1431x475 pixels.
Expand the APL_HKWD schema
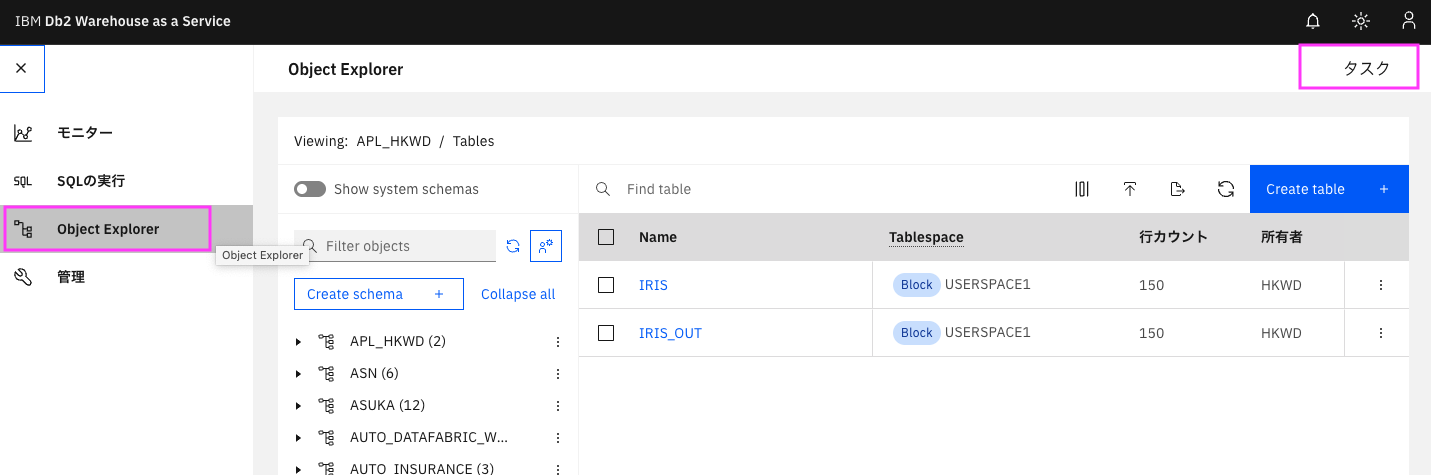299,342
